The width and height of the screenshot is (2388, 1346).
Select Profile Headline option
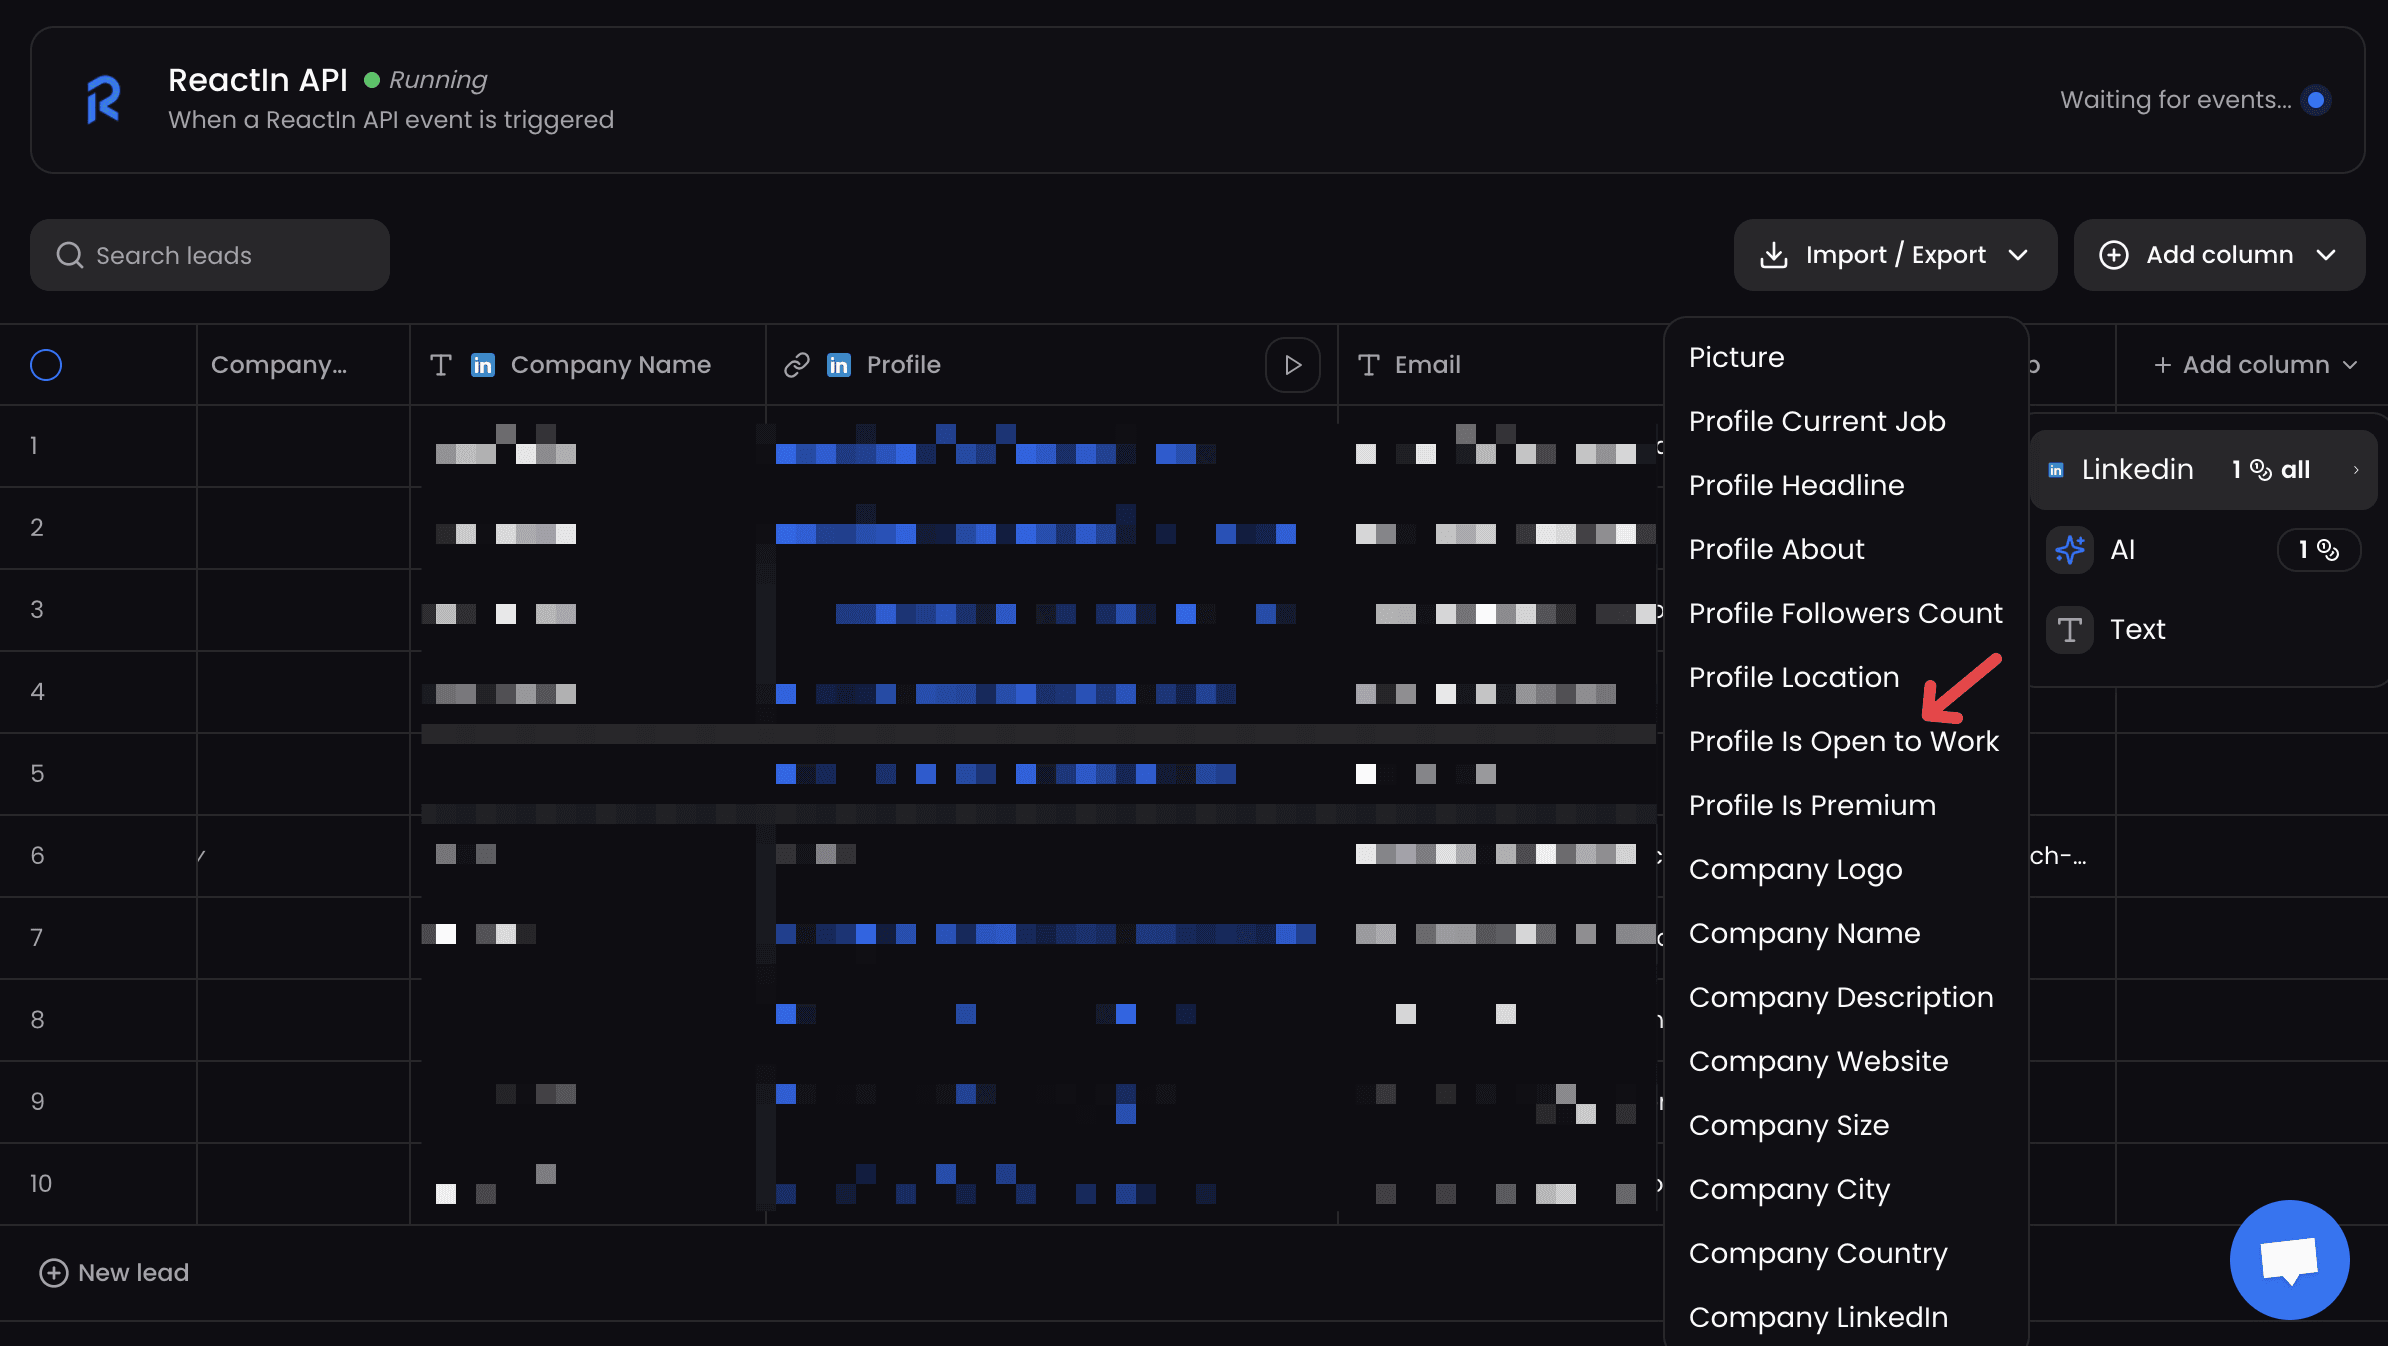pyautogui.click(x=1797, y=485)
